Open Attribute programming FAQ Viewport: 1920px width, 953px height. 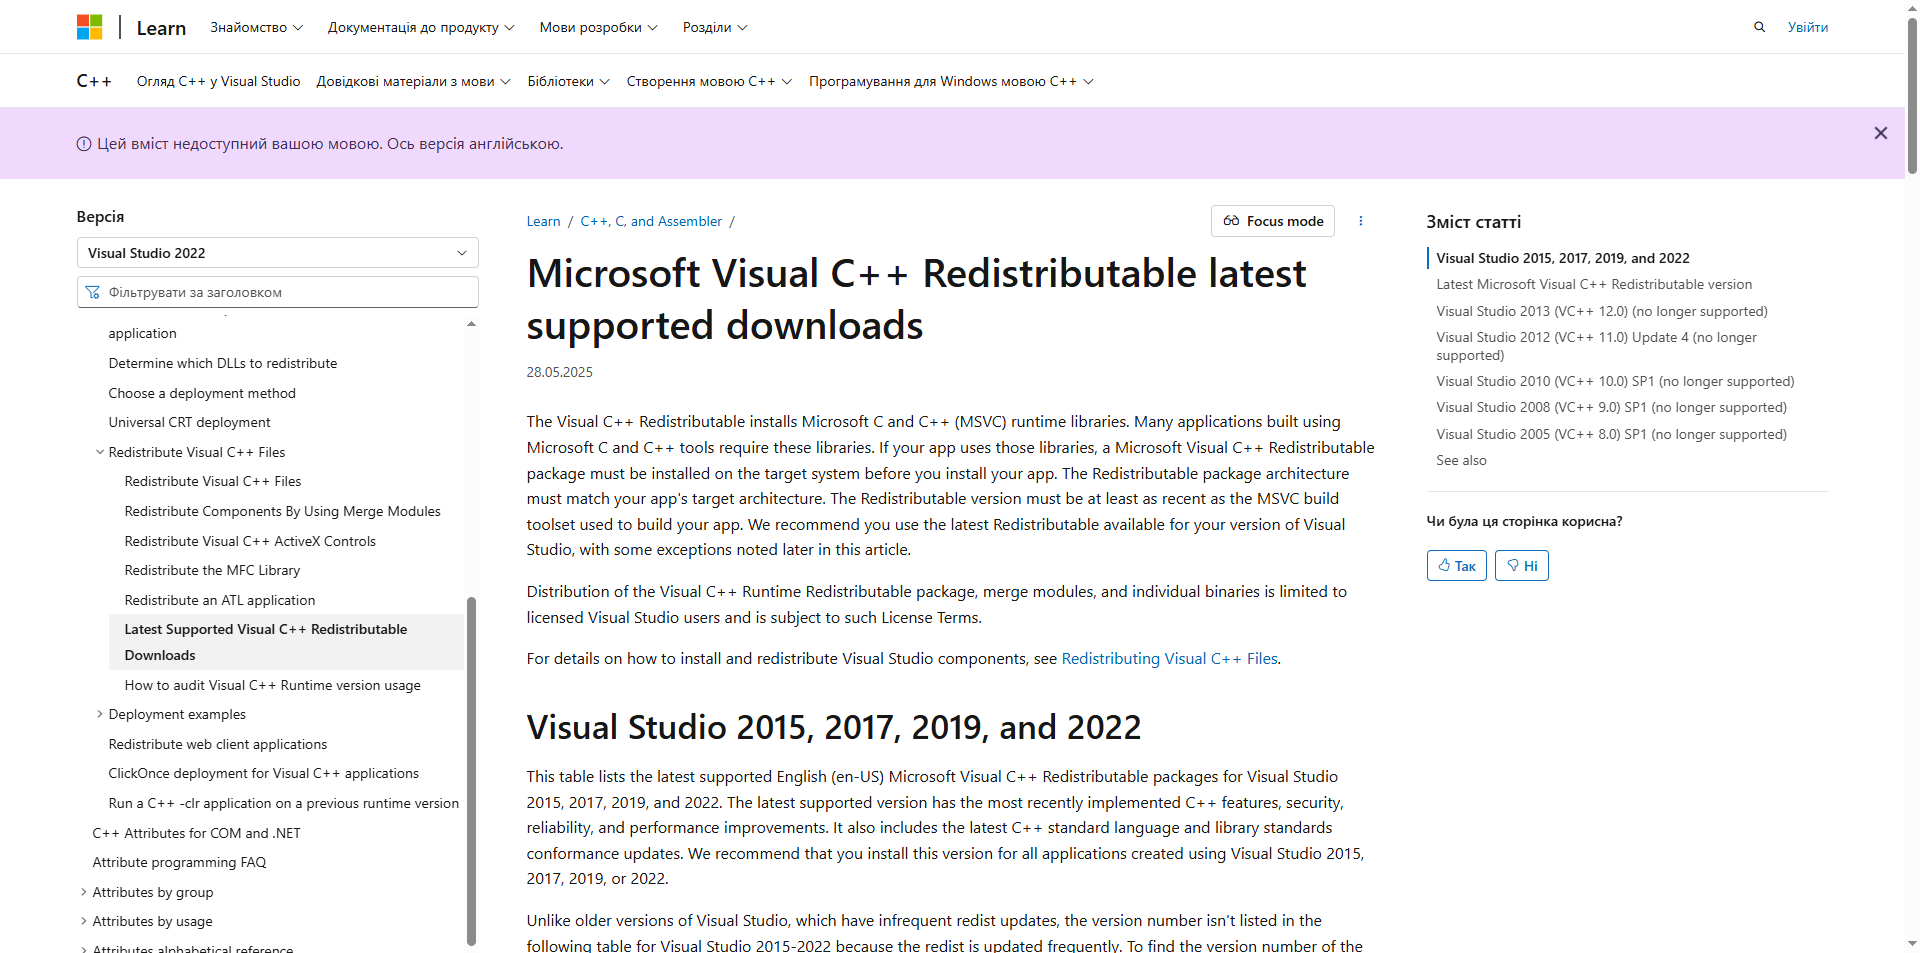pyautogui.click(x=179, y=862)
